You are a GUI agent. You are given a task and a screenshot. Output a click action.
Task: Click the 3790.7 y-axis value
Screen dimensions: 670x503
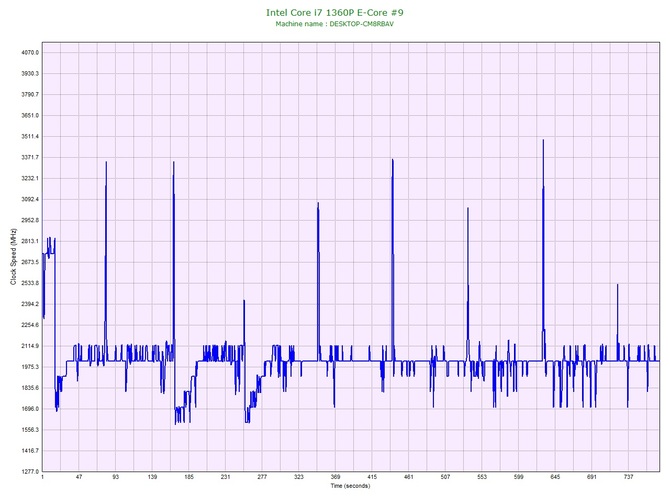pyautogui.click(x=30, y=94)
